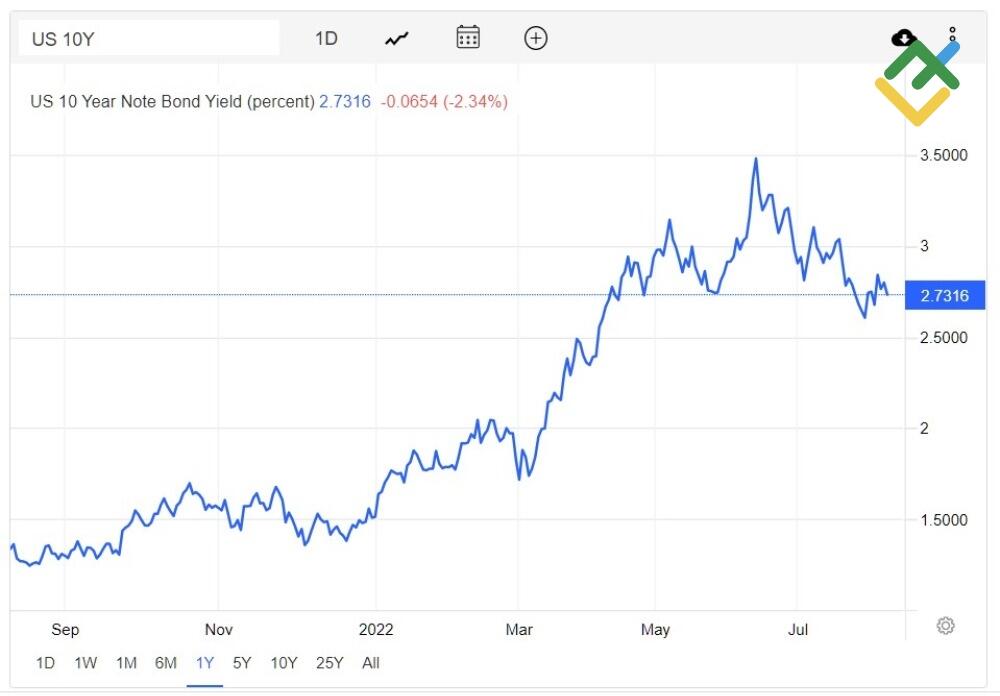Image resolution: width=1000 pixels, height=696 pixels.
Task: Open chart settings with the gear icon
Action: [x=946, y=625]
